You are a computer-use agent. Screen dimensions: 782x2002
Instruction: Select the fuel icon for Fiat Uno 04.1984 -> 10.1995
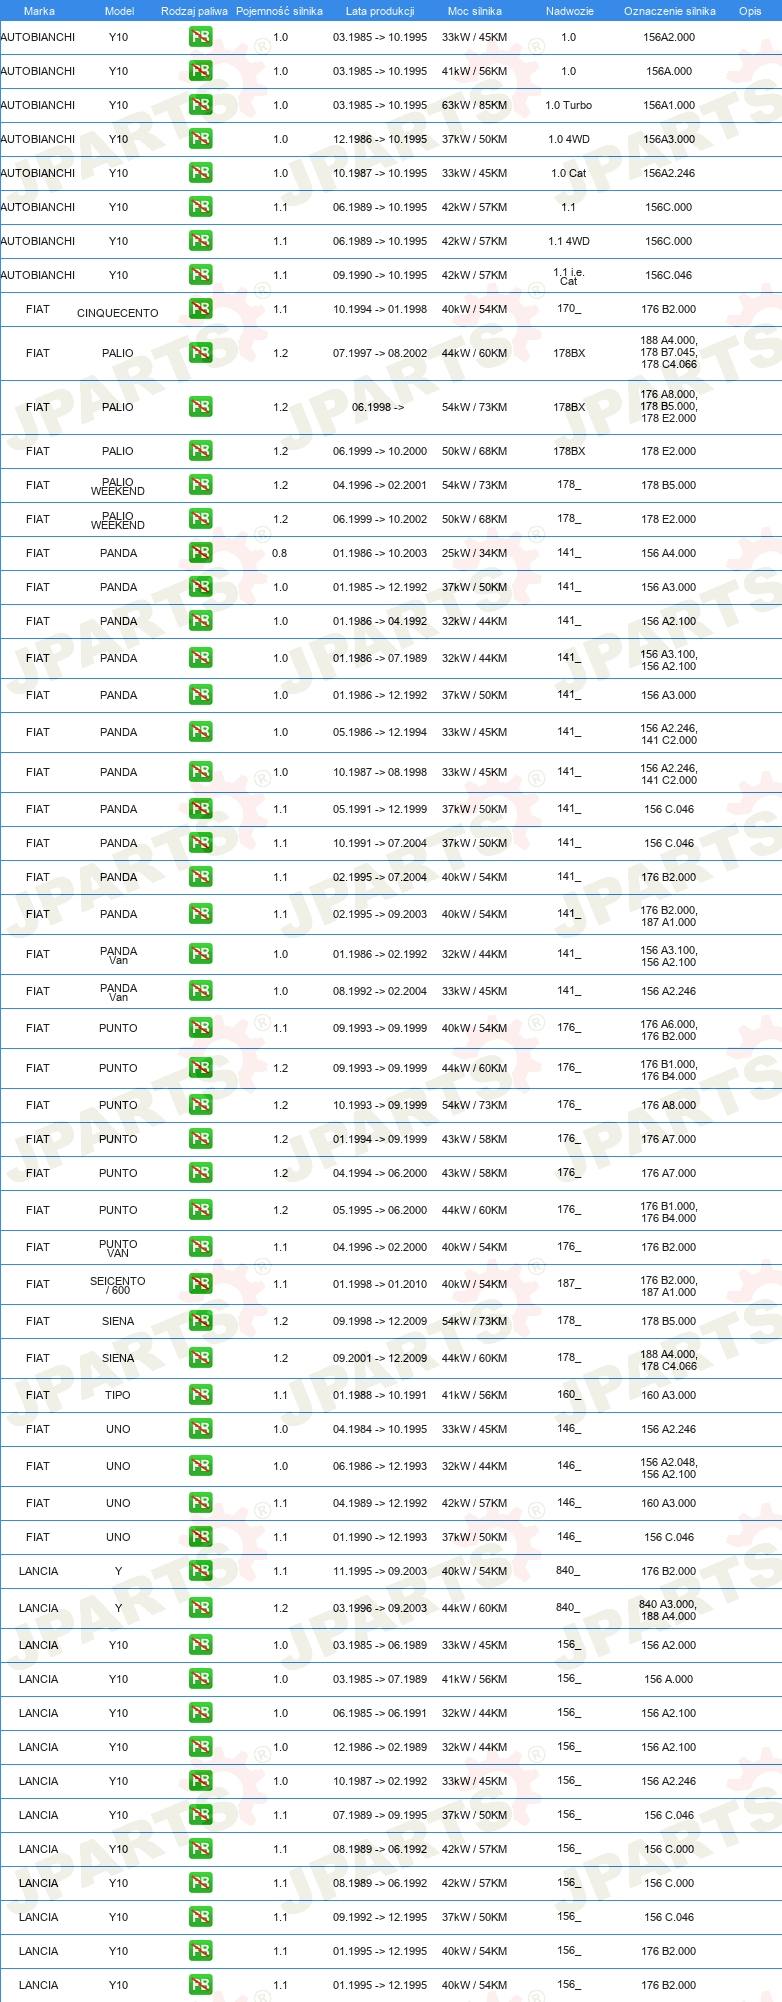[200, 1429]
